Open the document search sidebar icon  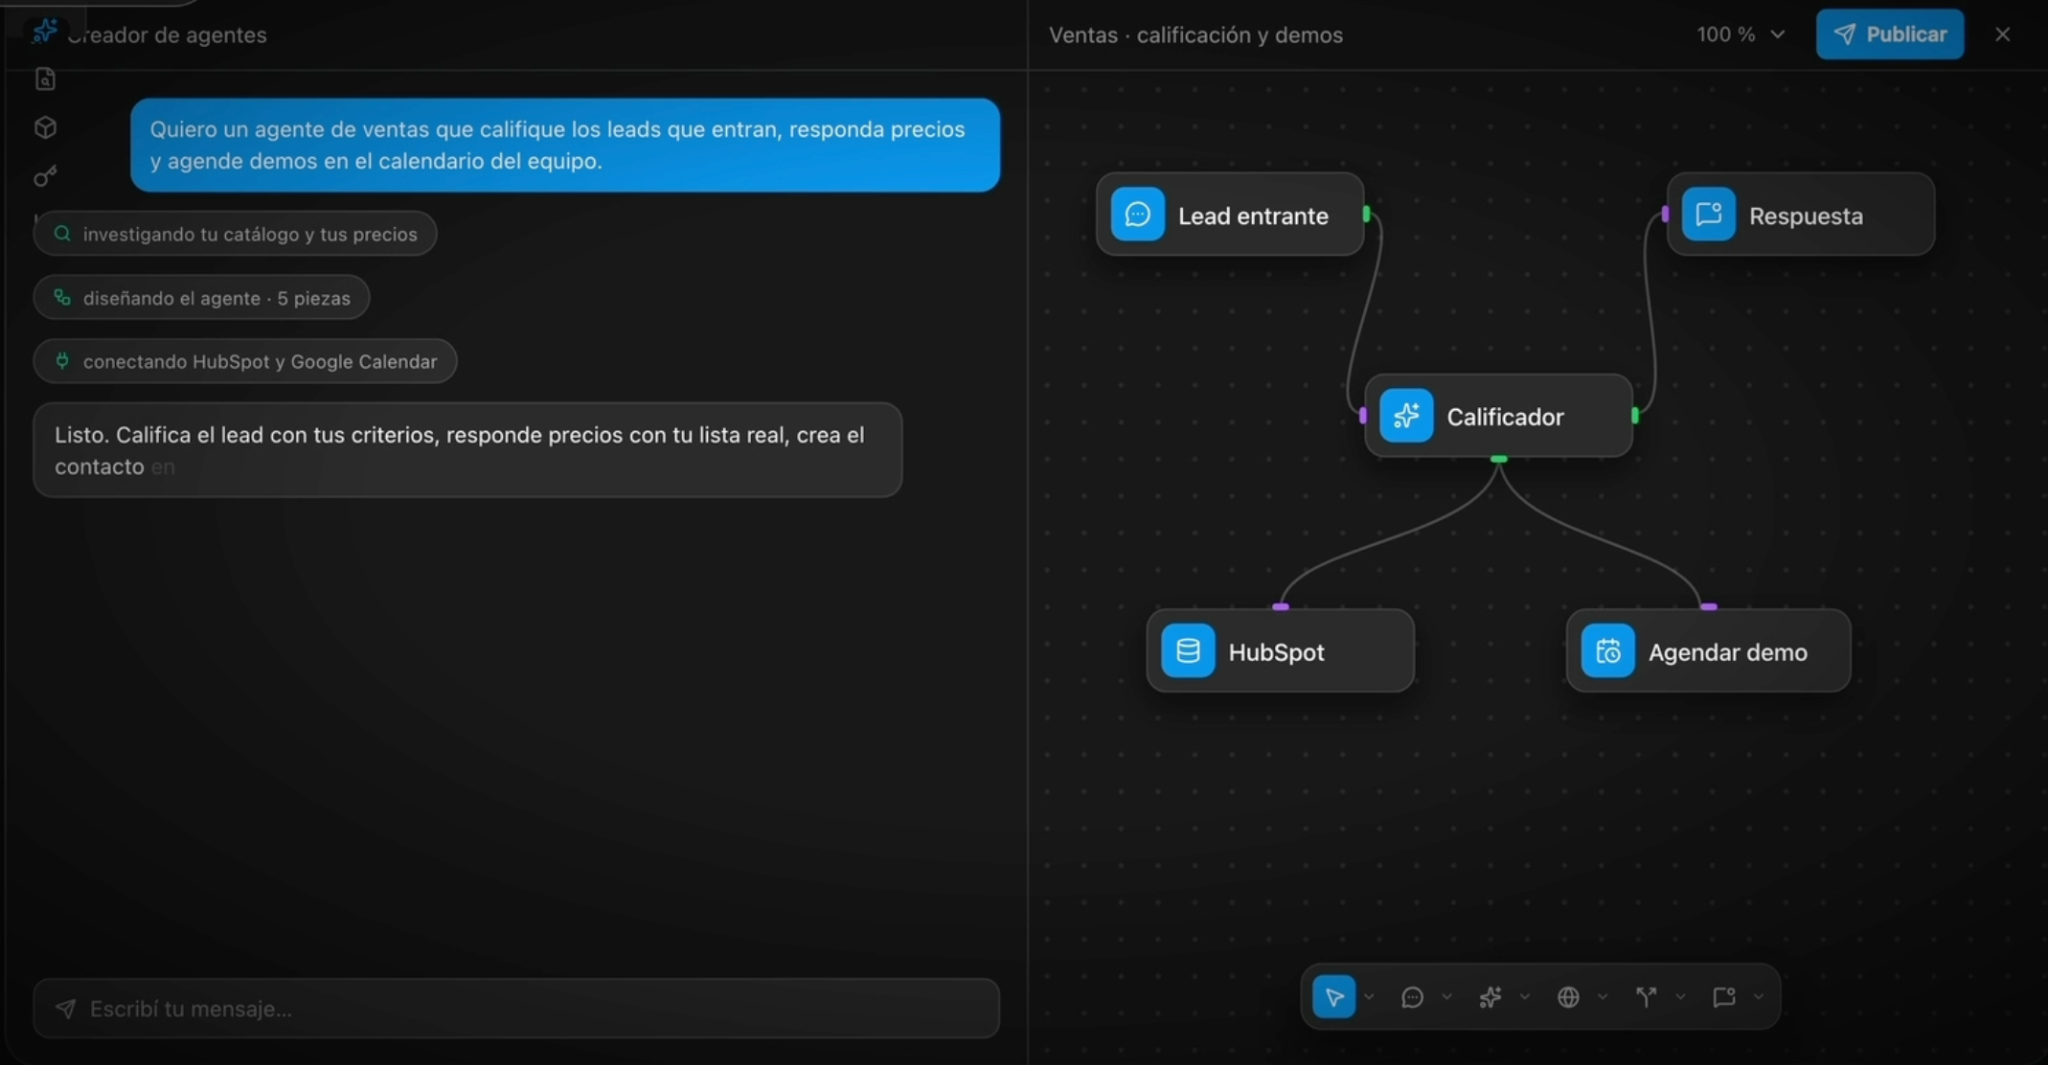click(x=45, y=79)
